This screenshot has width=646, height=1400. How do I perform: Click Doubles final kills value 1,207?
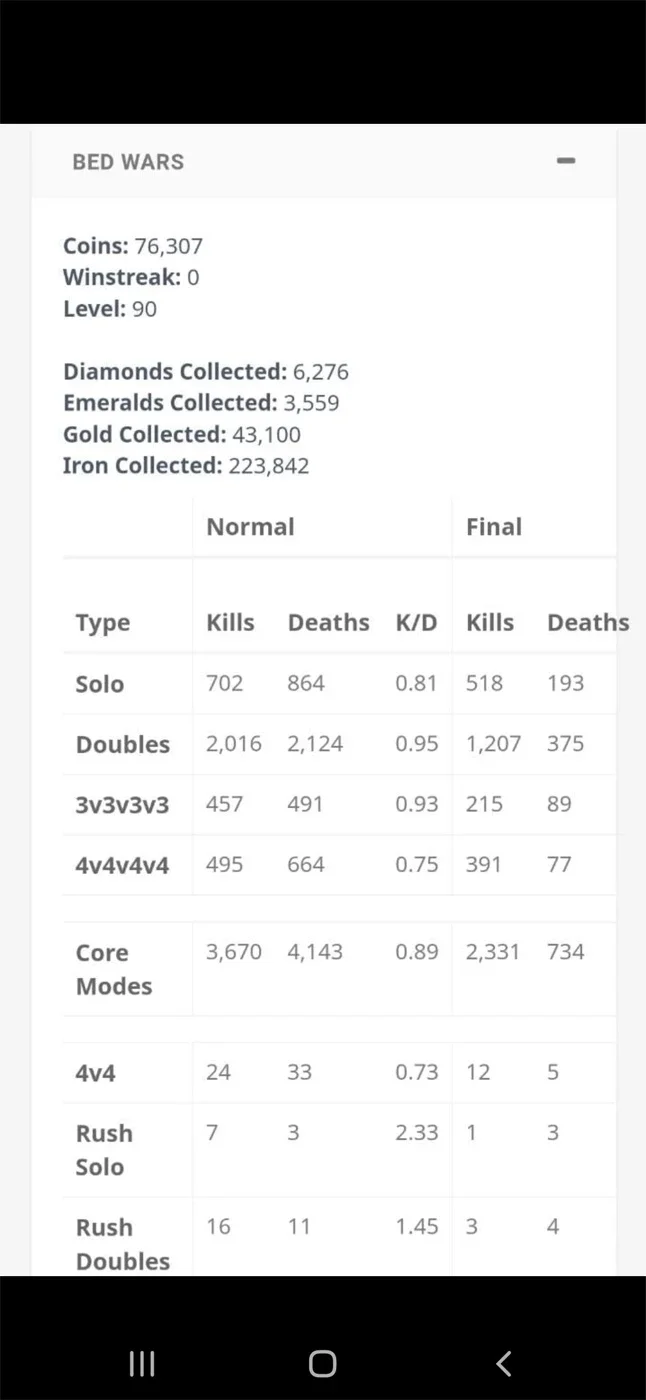[493, 744]
